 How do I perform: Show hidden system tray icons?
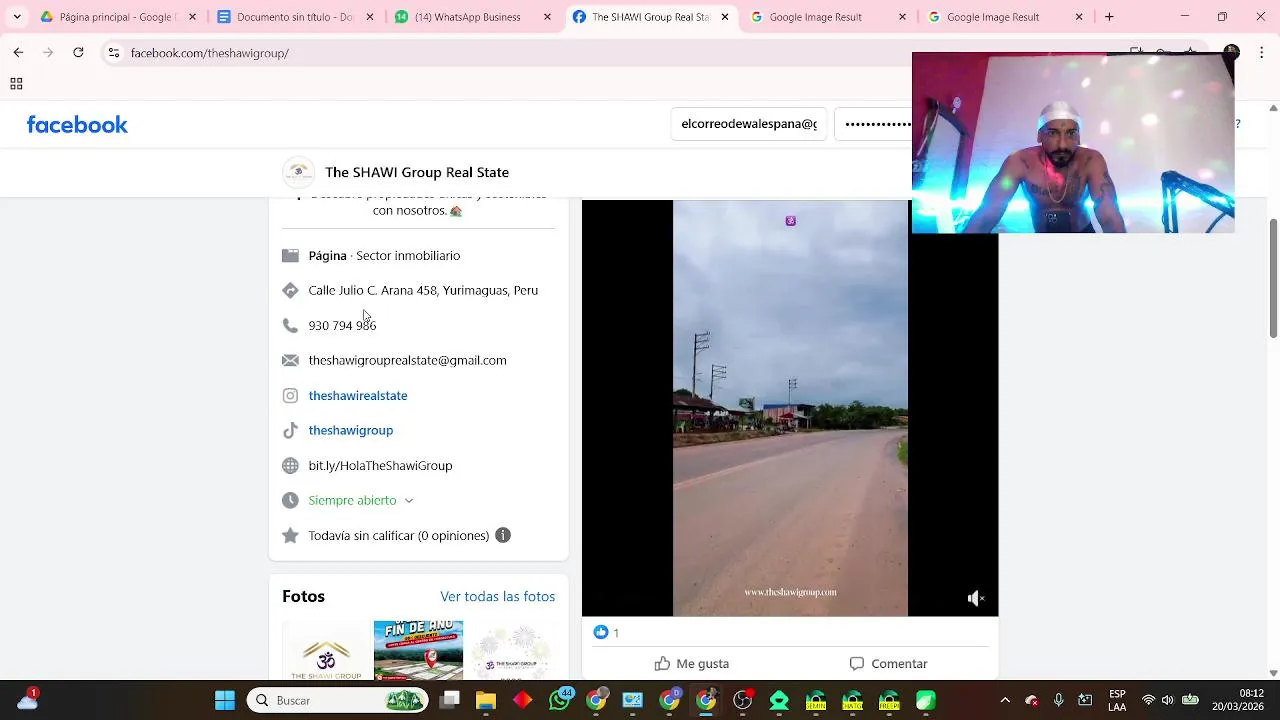1005,700
